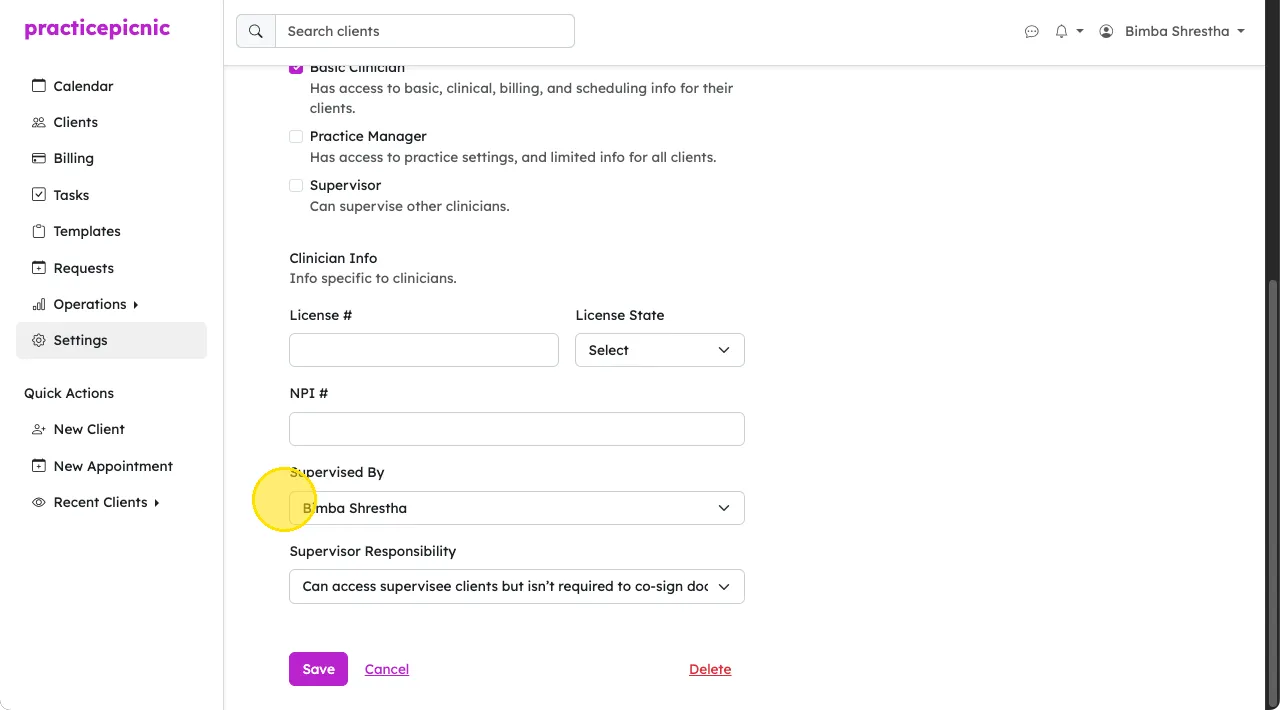The image size is (1280, 710).
Task: Check the Supervisor role checkbox
Action: 296,185
